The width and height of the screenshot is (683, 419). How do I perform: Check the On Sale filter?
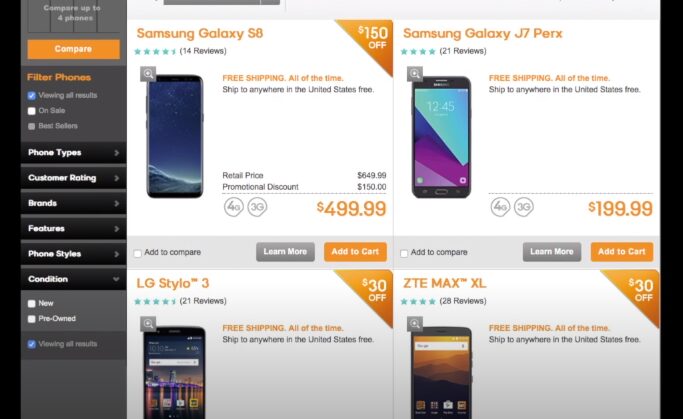31,111
